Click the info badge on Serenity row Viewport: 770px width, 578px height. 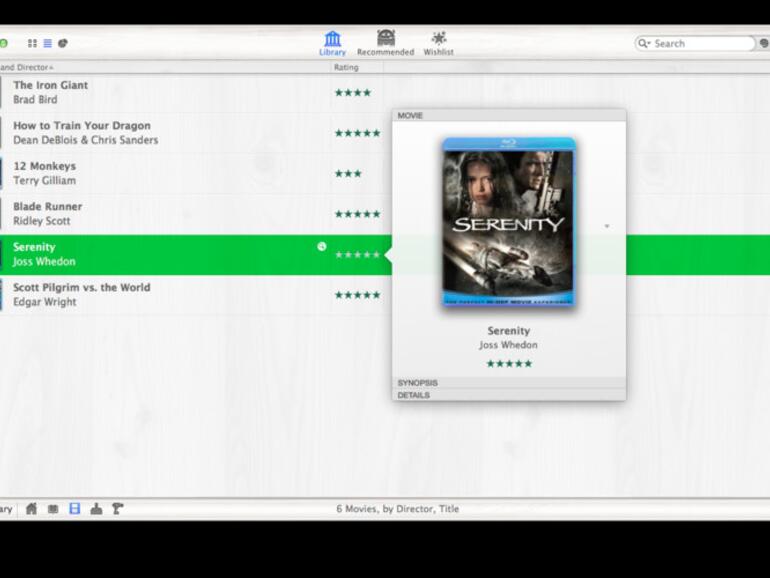pyautogui.click(x=322, y=247)
